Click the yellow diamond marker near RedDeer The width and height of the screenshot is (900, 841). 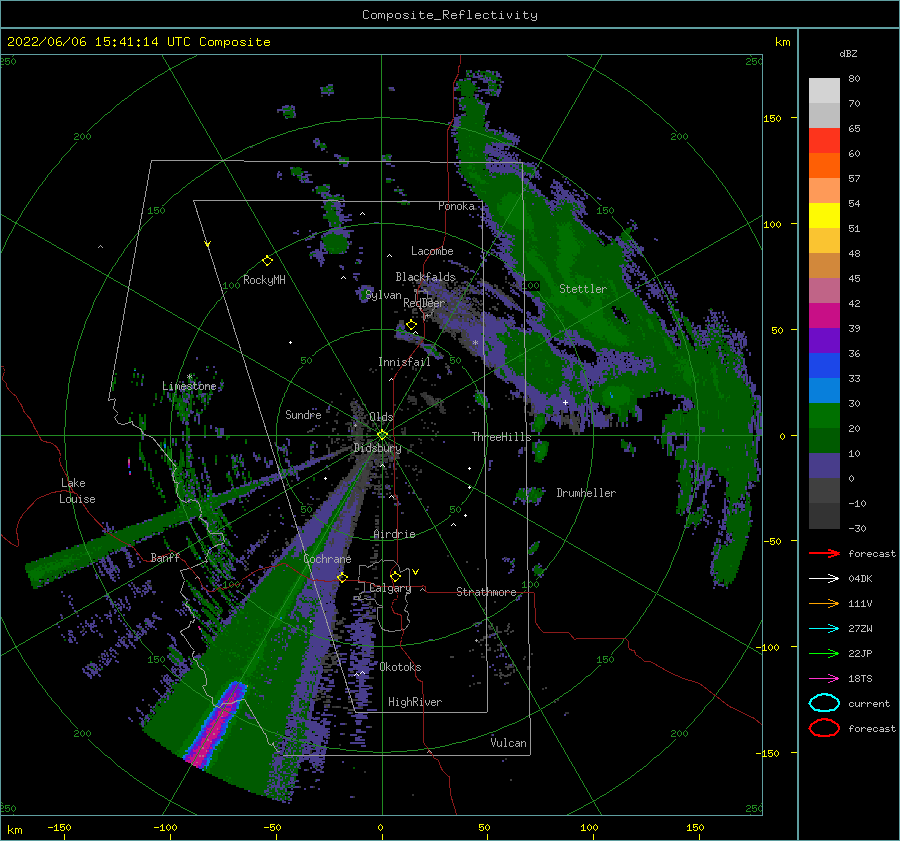coord(411,325)
